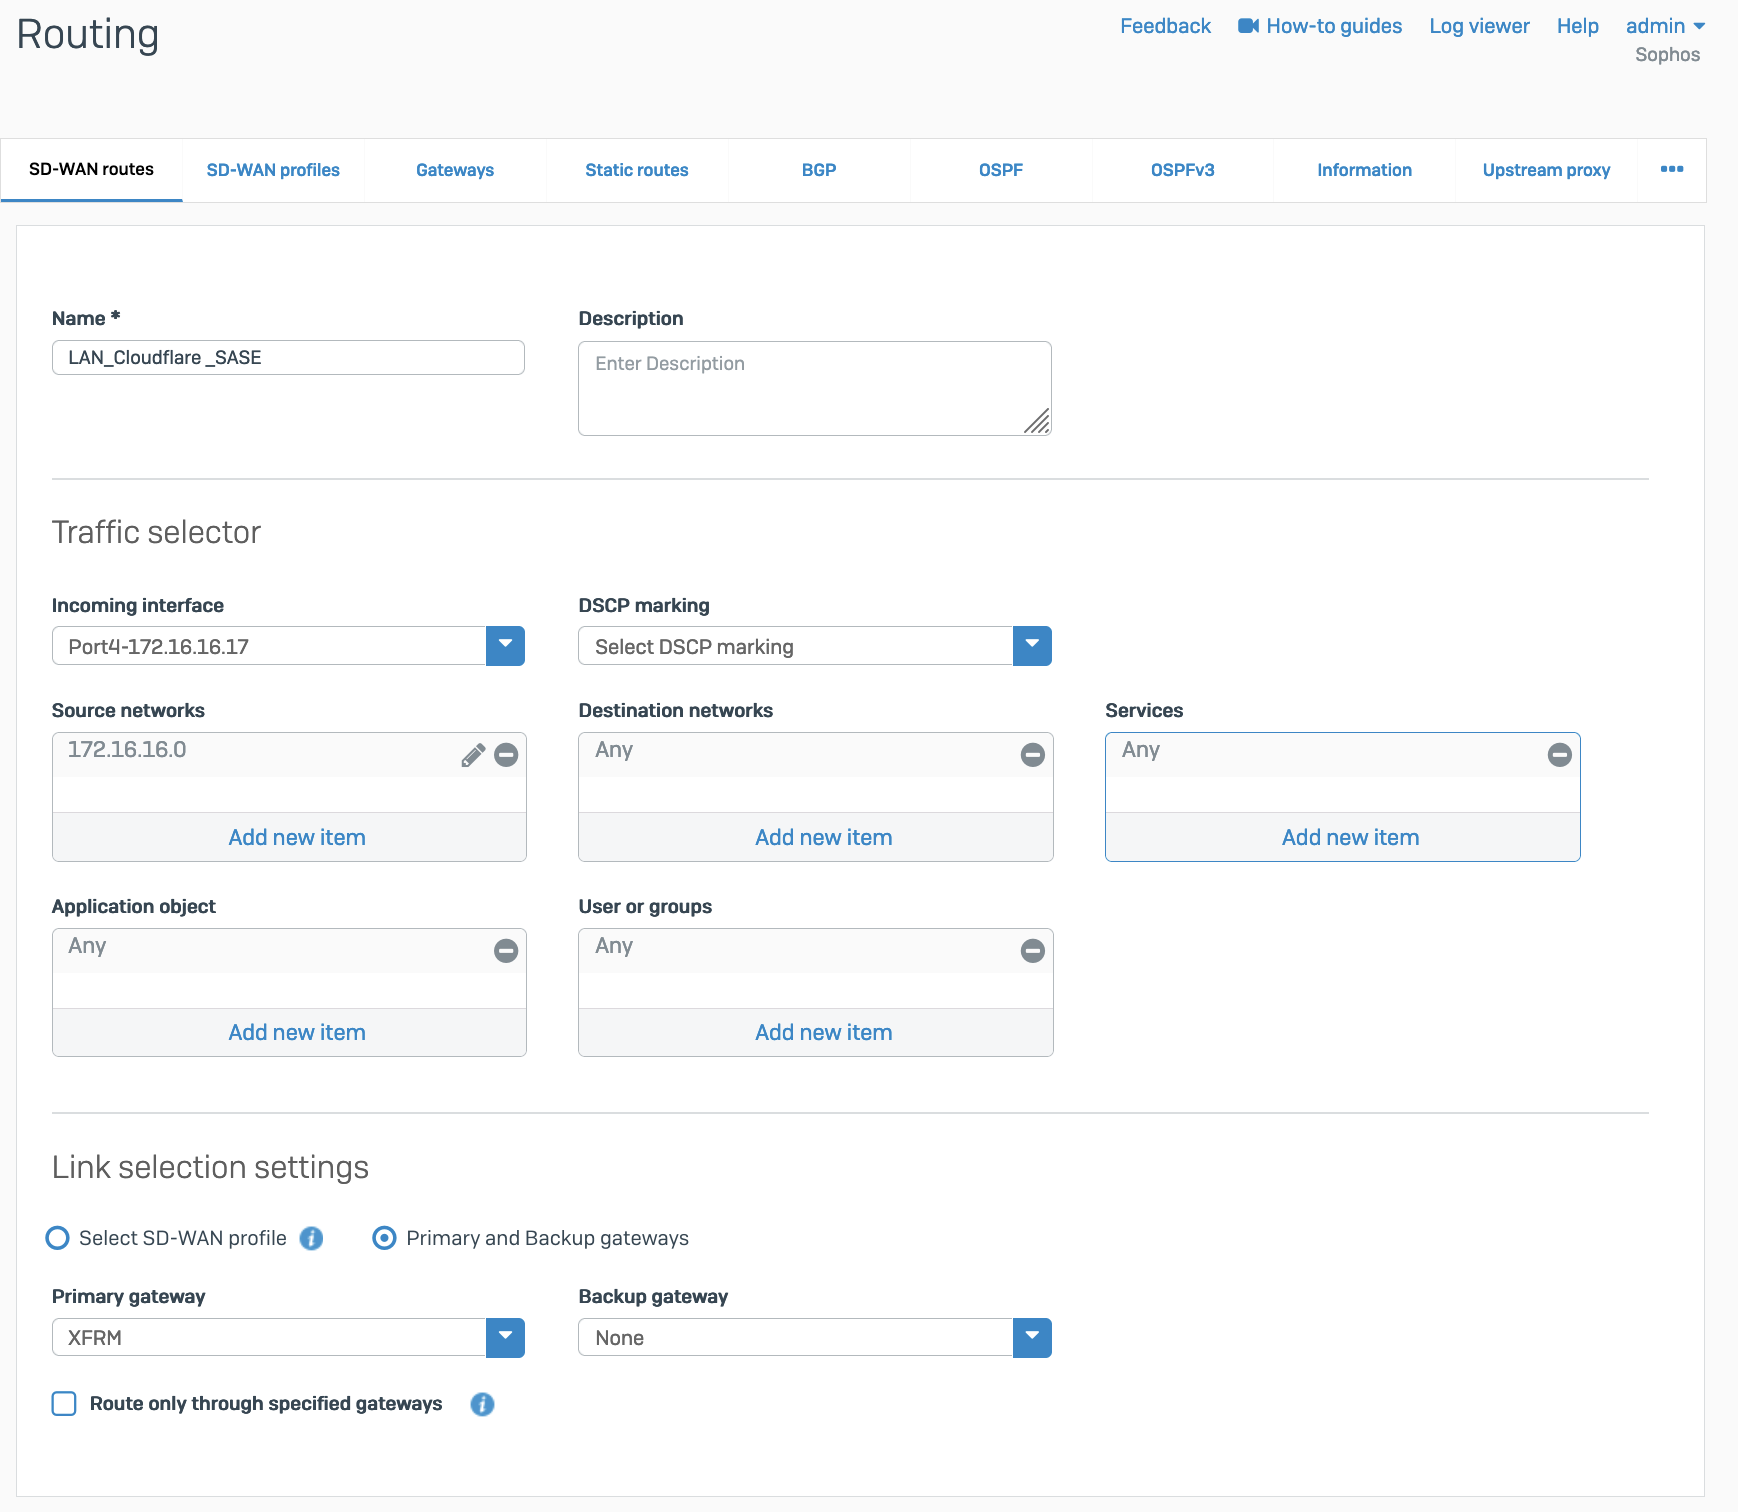Open the Incoming interface dropdown

[506, 646]
